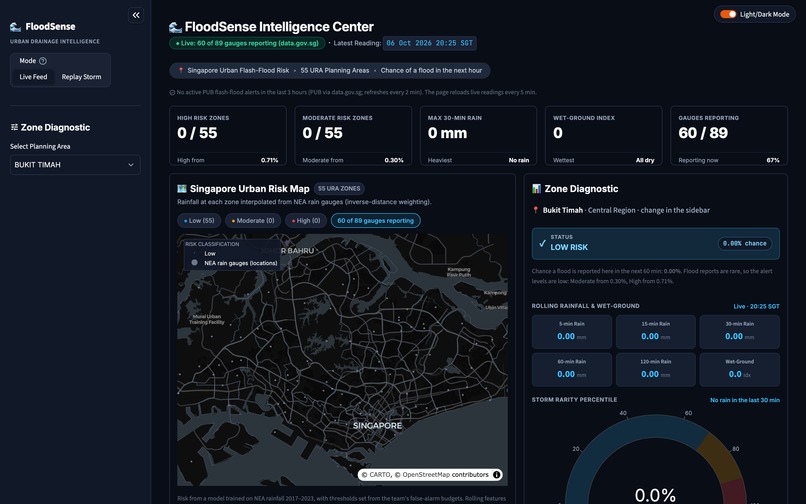Open the Select Planning Area dropdown
This screenshot has height=504, width=806.
point(75,165)
